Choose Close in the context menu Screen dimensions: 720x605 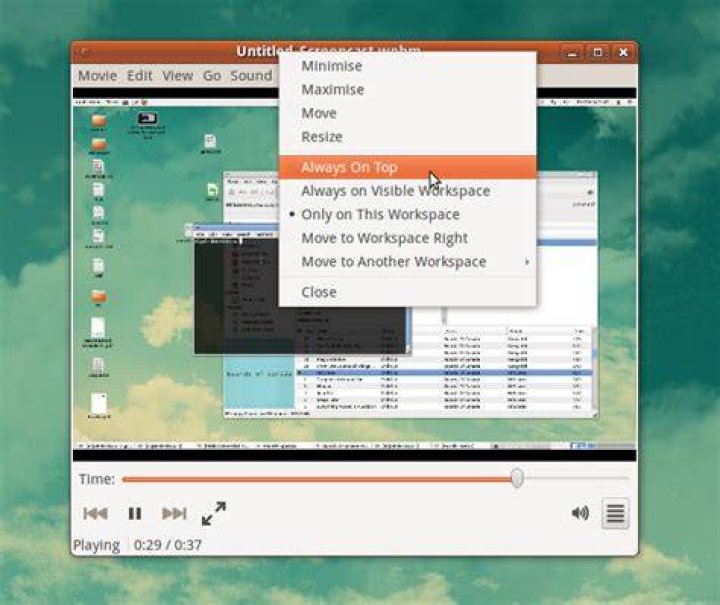[x=407, y=292]
